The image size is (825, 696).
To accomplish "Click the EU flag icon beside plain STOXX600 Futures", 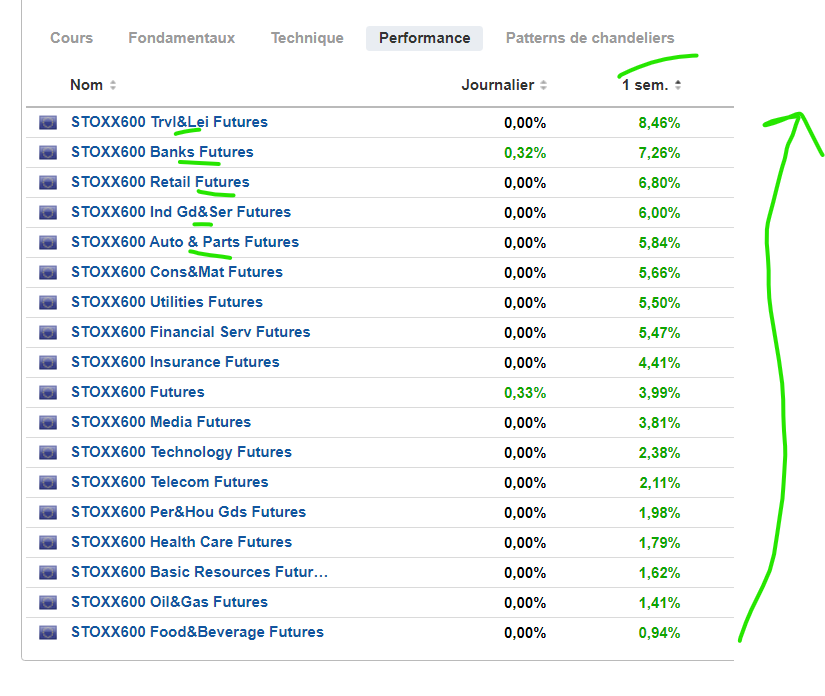I will point(48,392).
